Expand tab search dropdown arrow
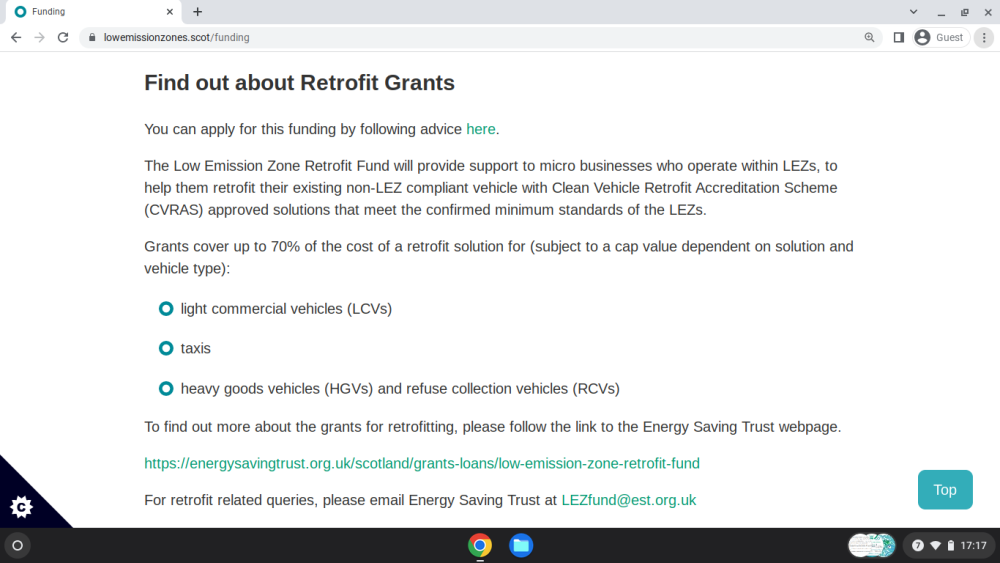The height and width of the screenshot is (563, 1000). click(913, 11)
